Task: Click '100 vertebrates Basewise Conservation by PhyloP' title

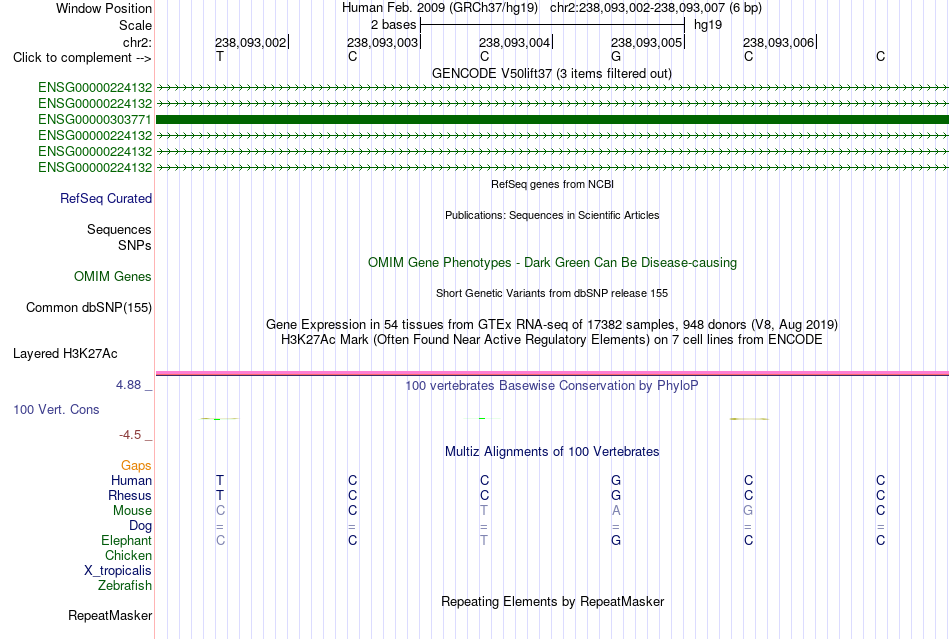Action: click(x=552, y=386)
